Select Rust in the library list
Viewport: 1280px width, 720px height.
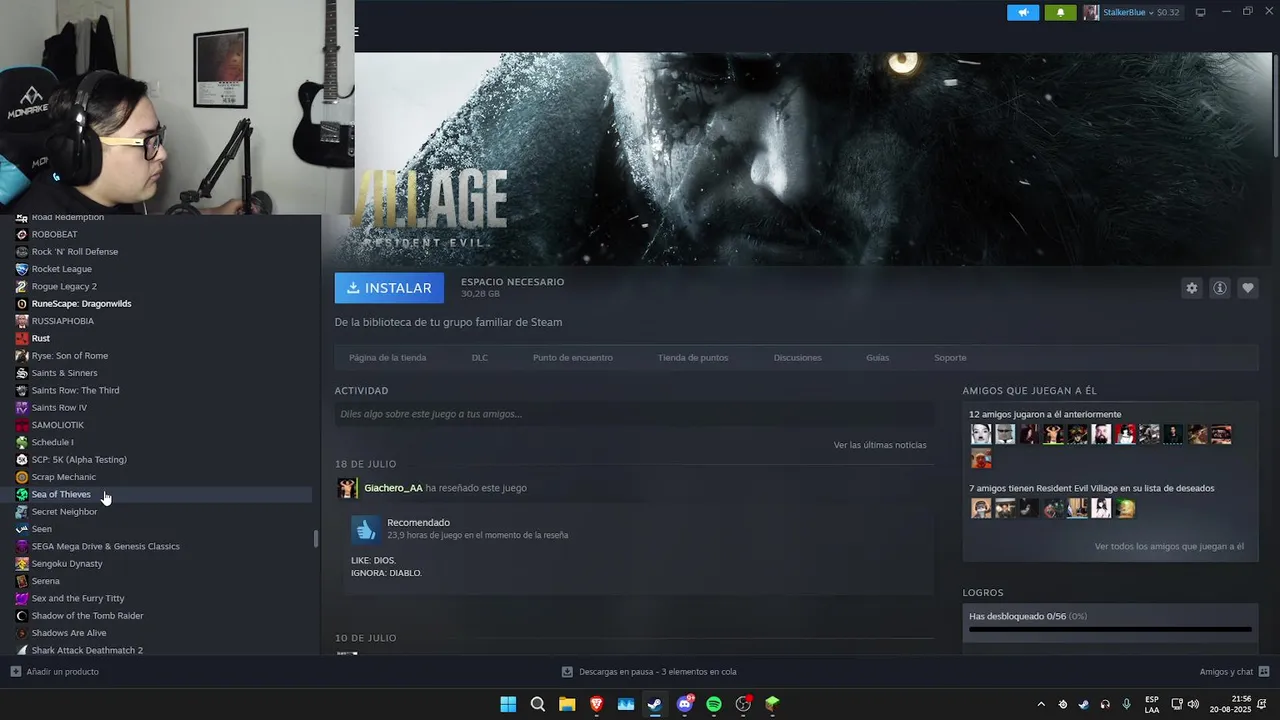point(40,338)
